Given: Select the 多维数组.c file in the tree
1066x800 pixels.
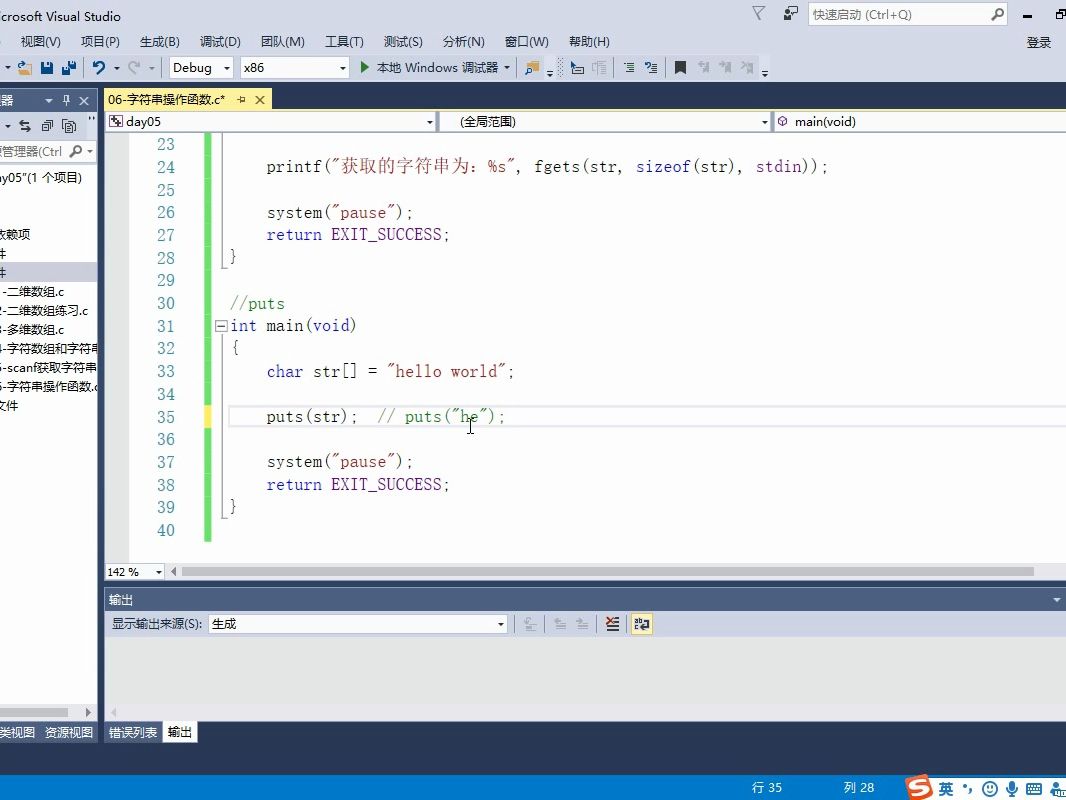Looking at the screenshot, I should coord(33,330).
